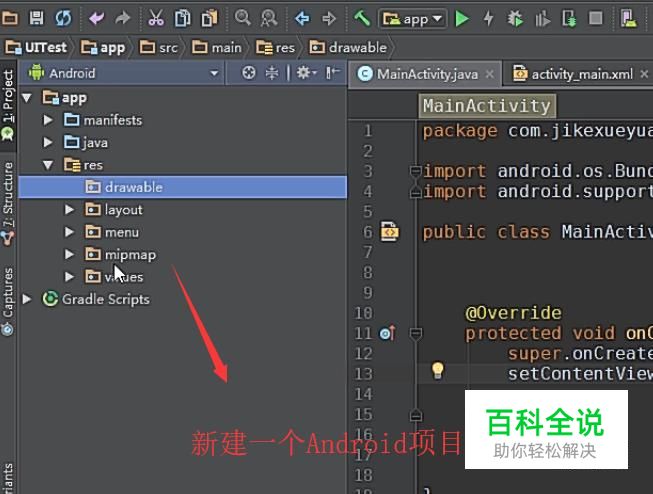Expand the Gradle Scripts node arrow
Image resolution: width=653 pixels, height=494 pixels.
tap(27, 299)
